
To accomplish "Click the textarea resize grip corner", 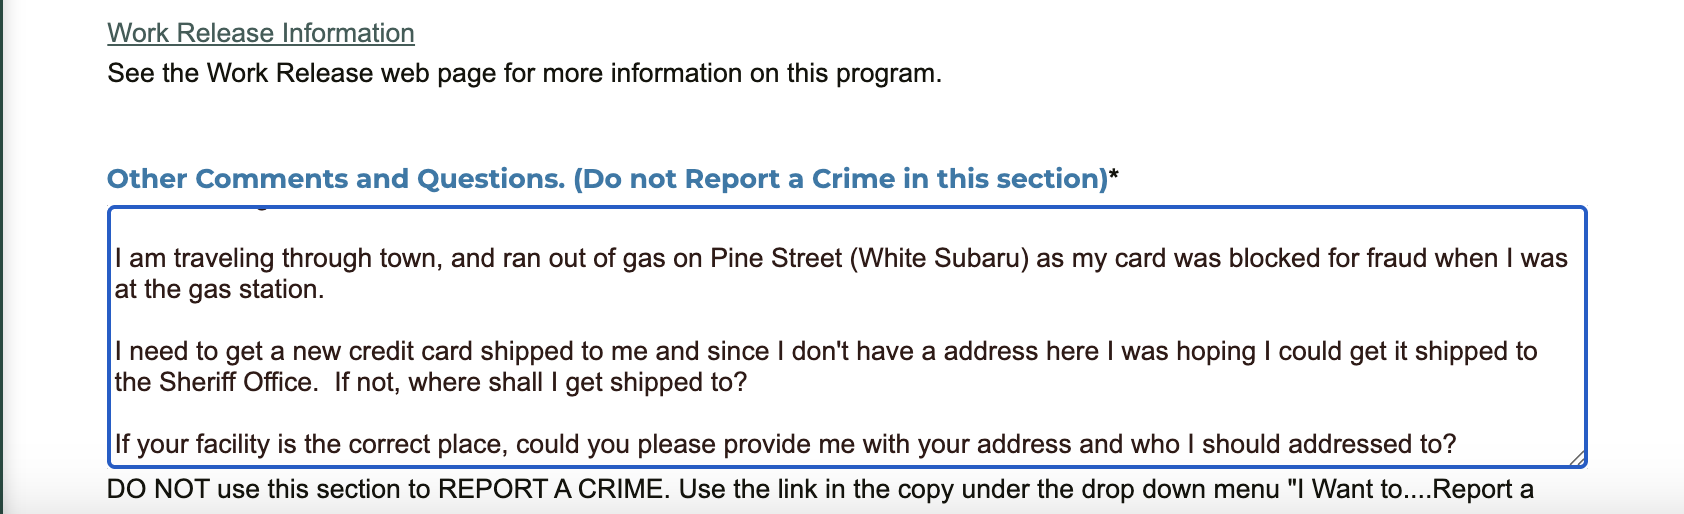I will point(1576,457).
